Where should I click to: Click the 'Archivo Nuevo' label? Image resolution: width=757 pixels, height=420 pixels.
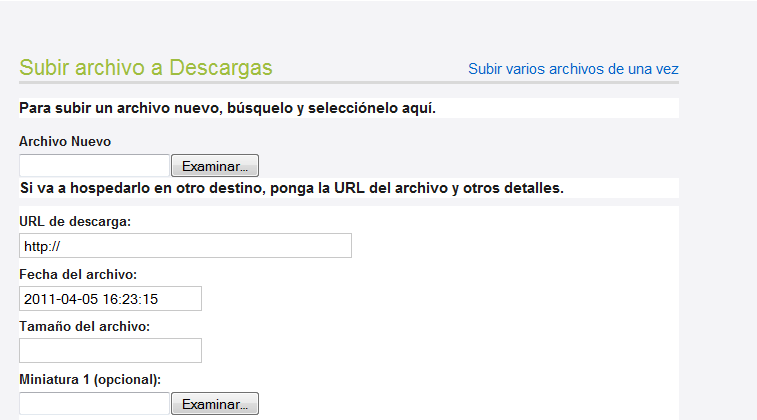click(x=65, y=141)
